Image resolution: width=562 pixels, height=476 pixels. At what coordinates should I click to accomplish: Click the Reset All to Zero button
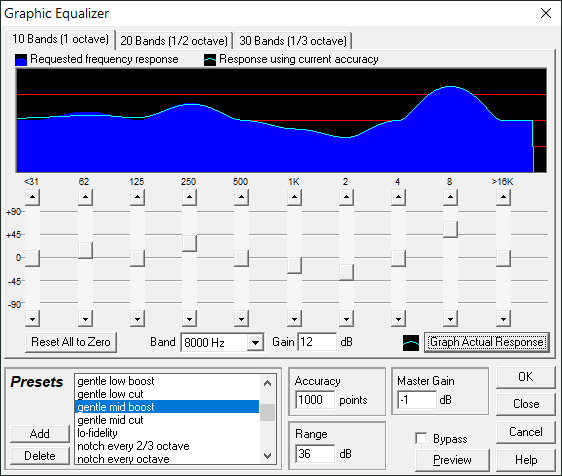(x=71, y=342)
